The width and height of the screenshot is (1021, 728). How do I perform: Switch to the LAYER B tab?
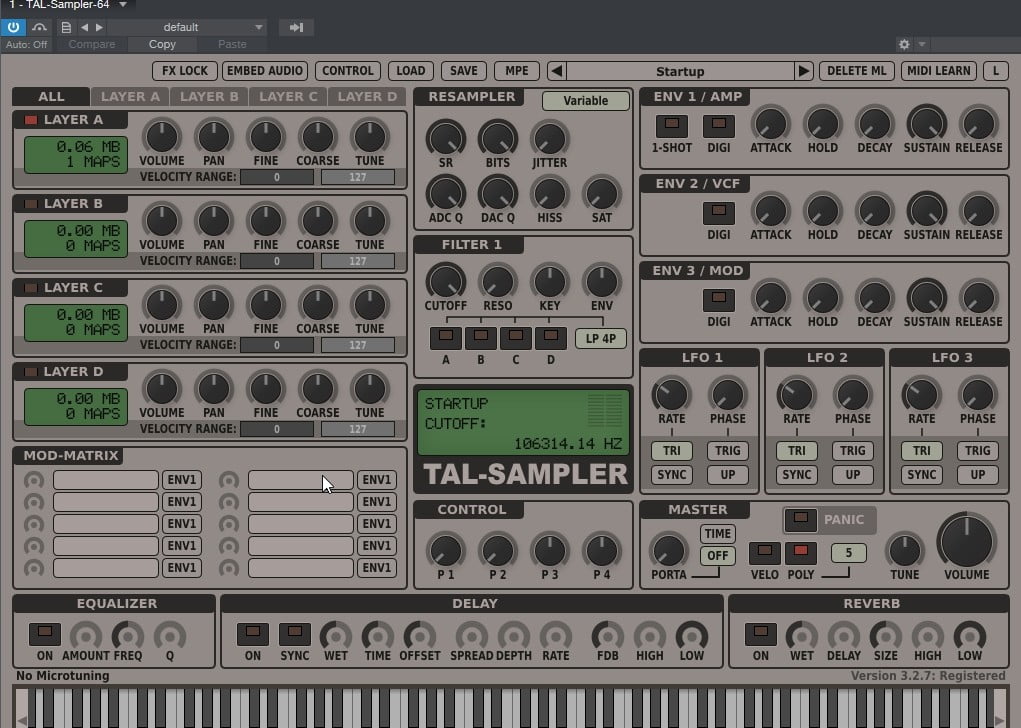click(209, 97)
